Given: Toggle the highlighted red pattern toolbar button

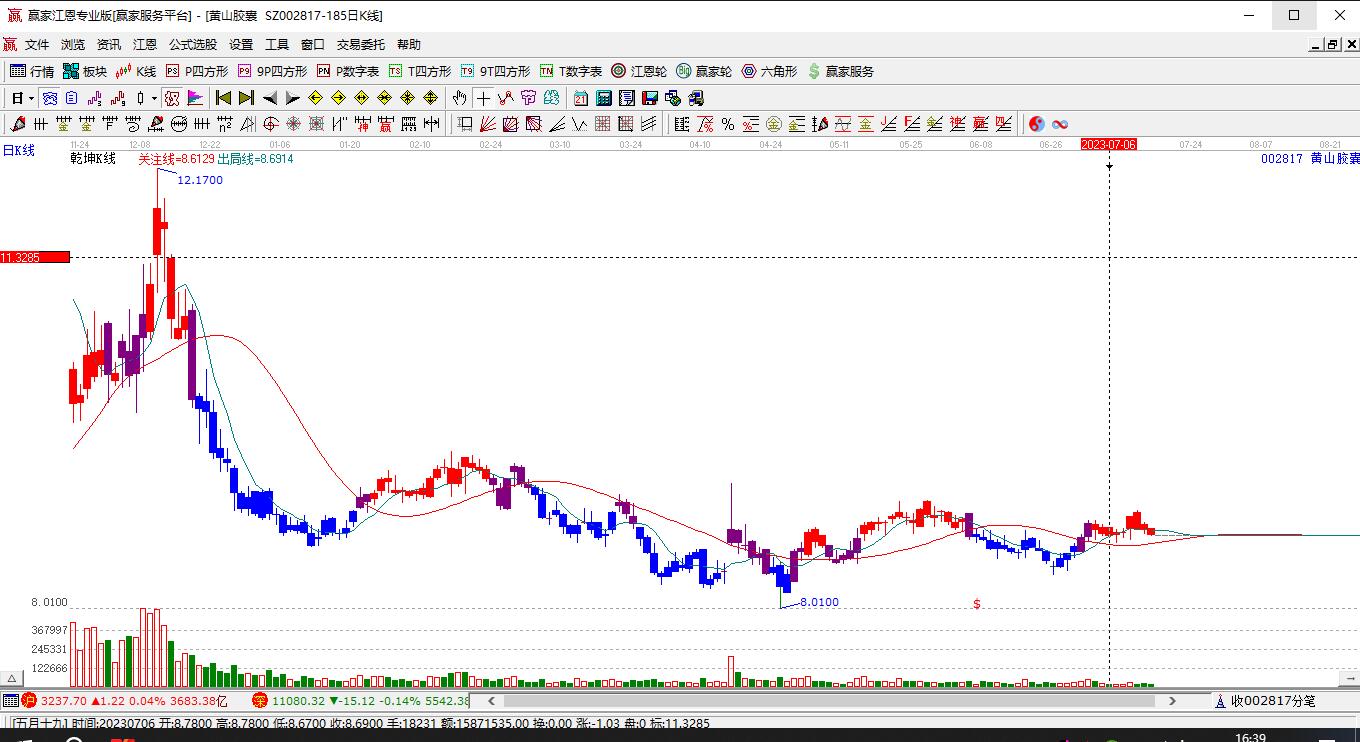Looking at the screenshot, I should tap(172, 98).
